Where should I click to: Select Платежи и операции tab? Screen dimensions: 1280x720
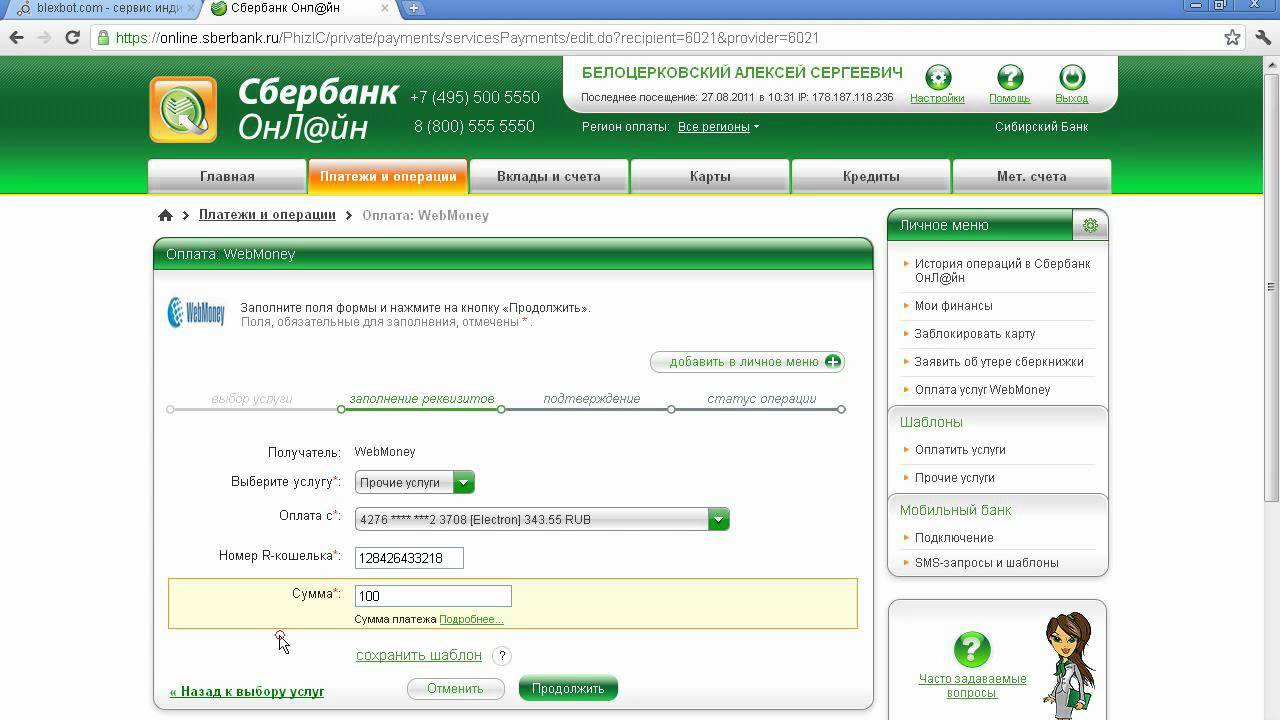pos(388,176)
